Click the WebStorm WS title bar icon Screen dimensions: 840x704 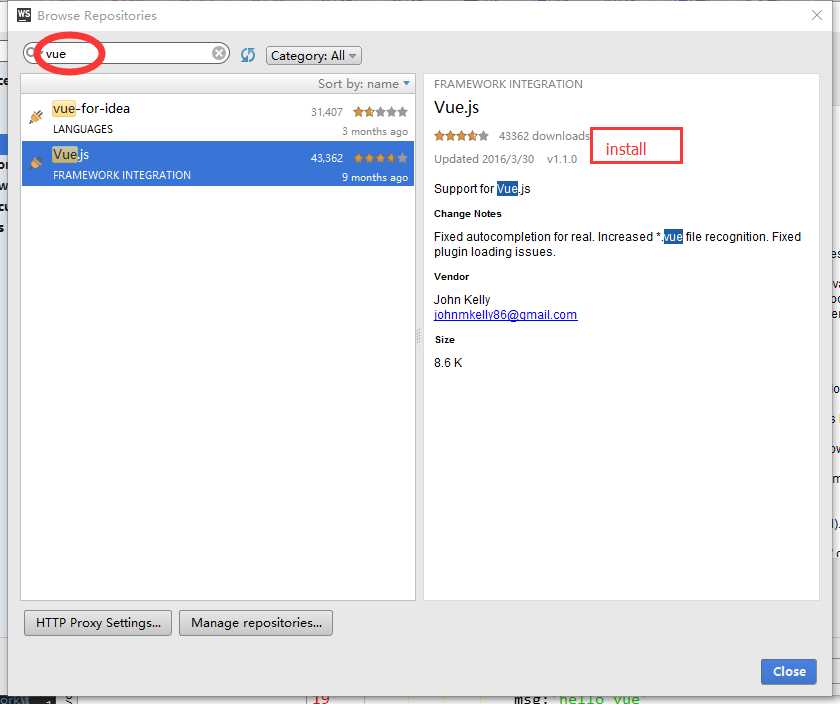point(24,15)
